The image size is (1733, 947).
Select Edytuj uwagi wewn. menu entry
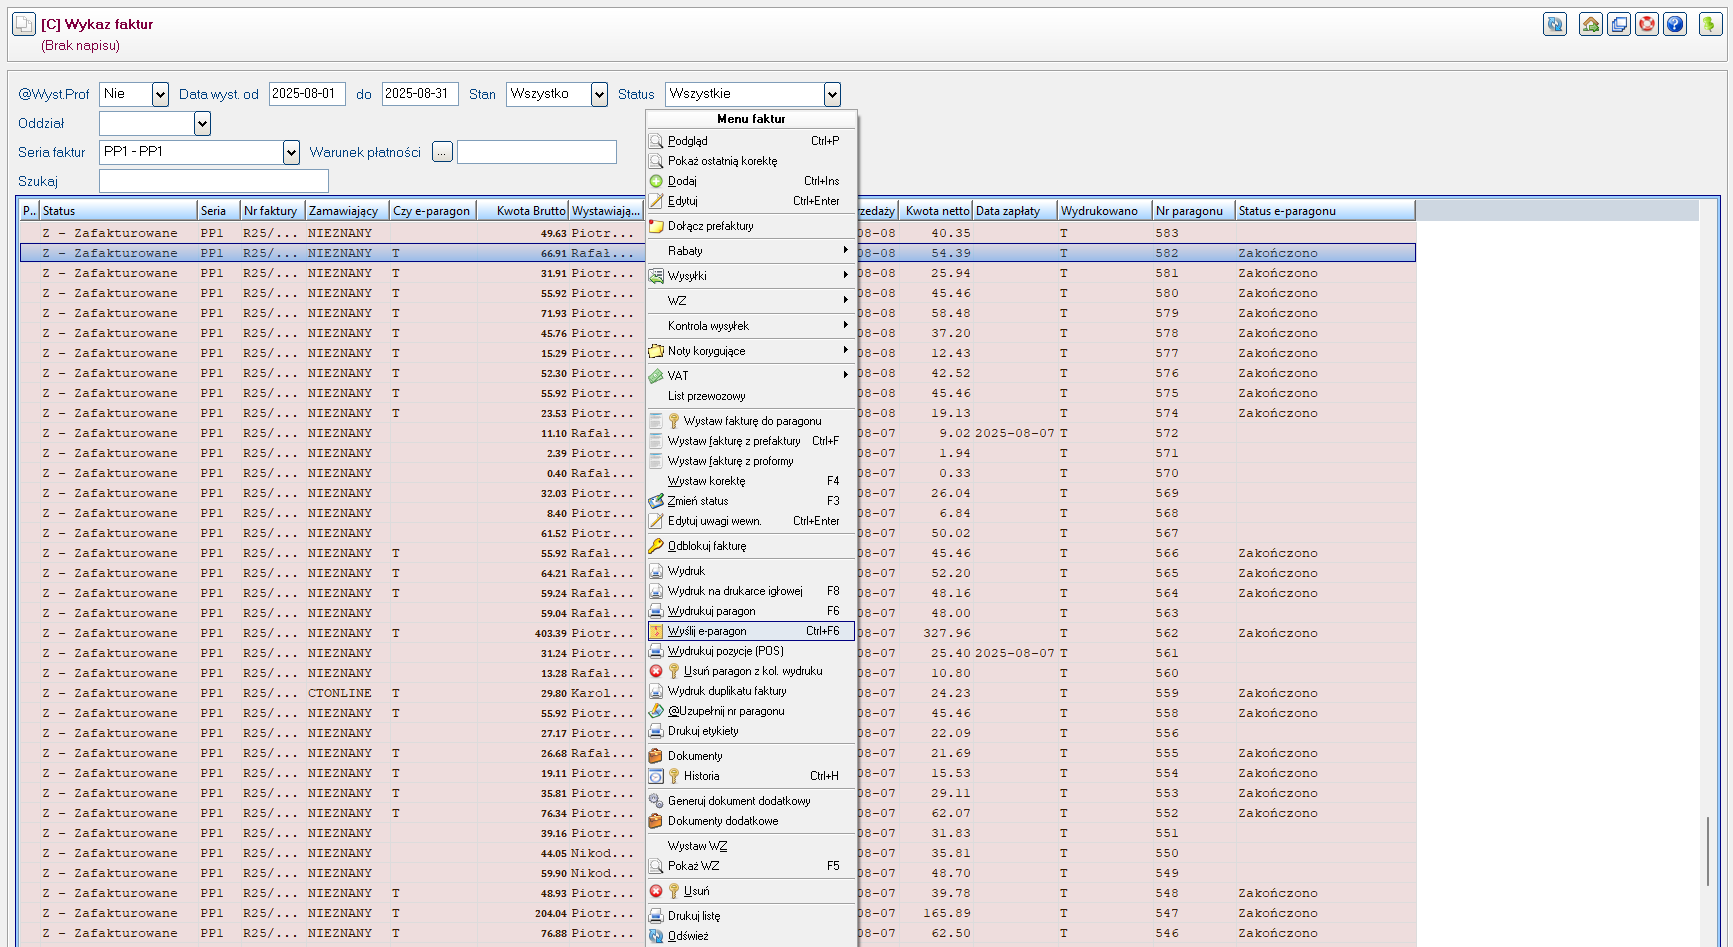click(x=751, y=521)
